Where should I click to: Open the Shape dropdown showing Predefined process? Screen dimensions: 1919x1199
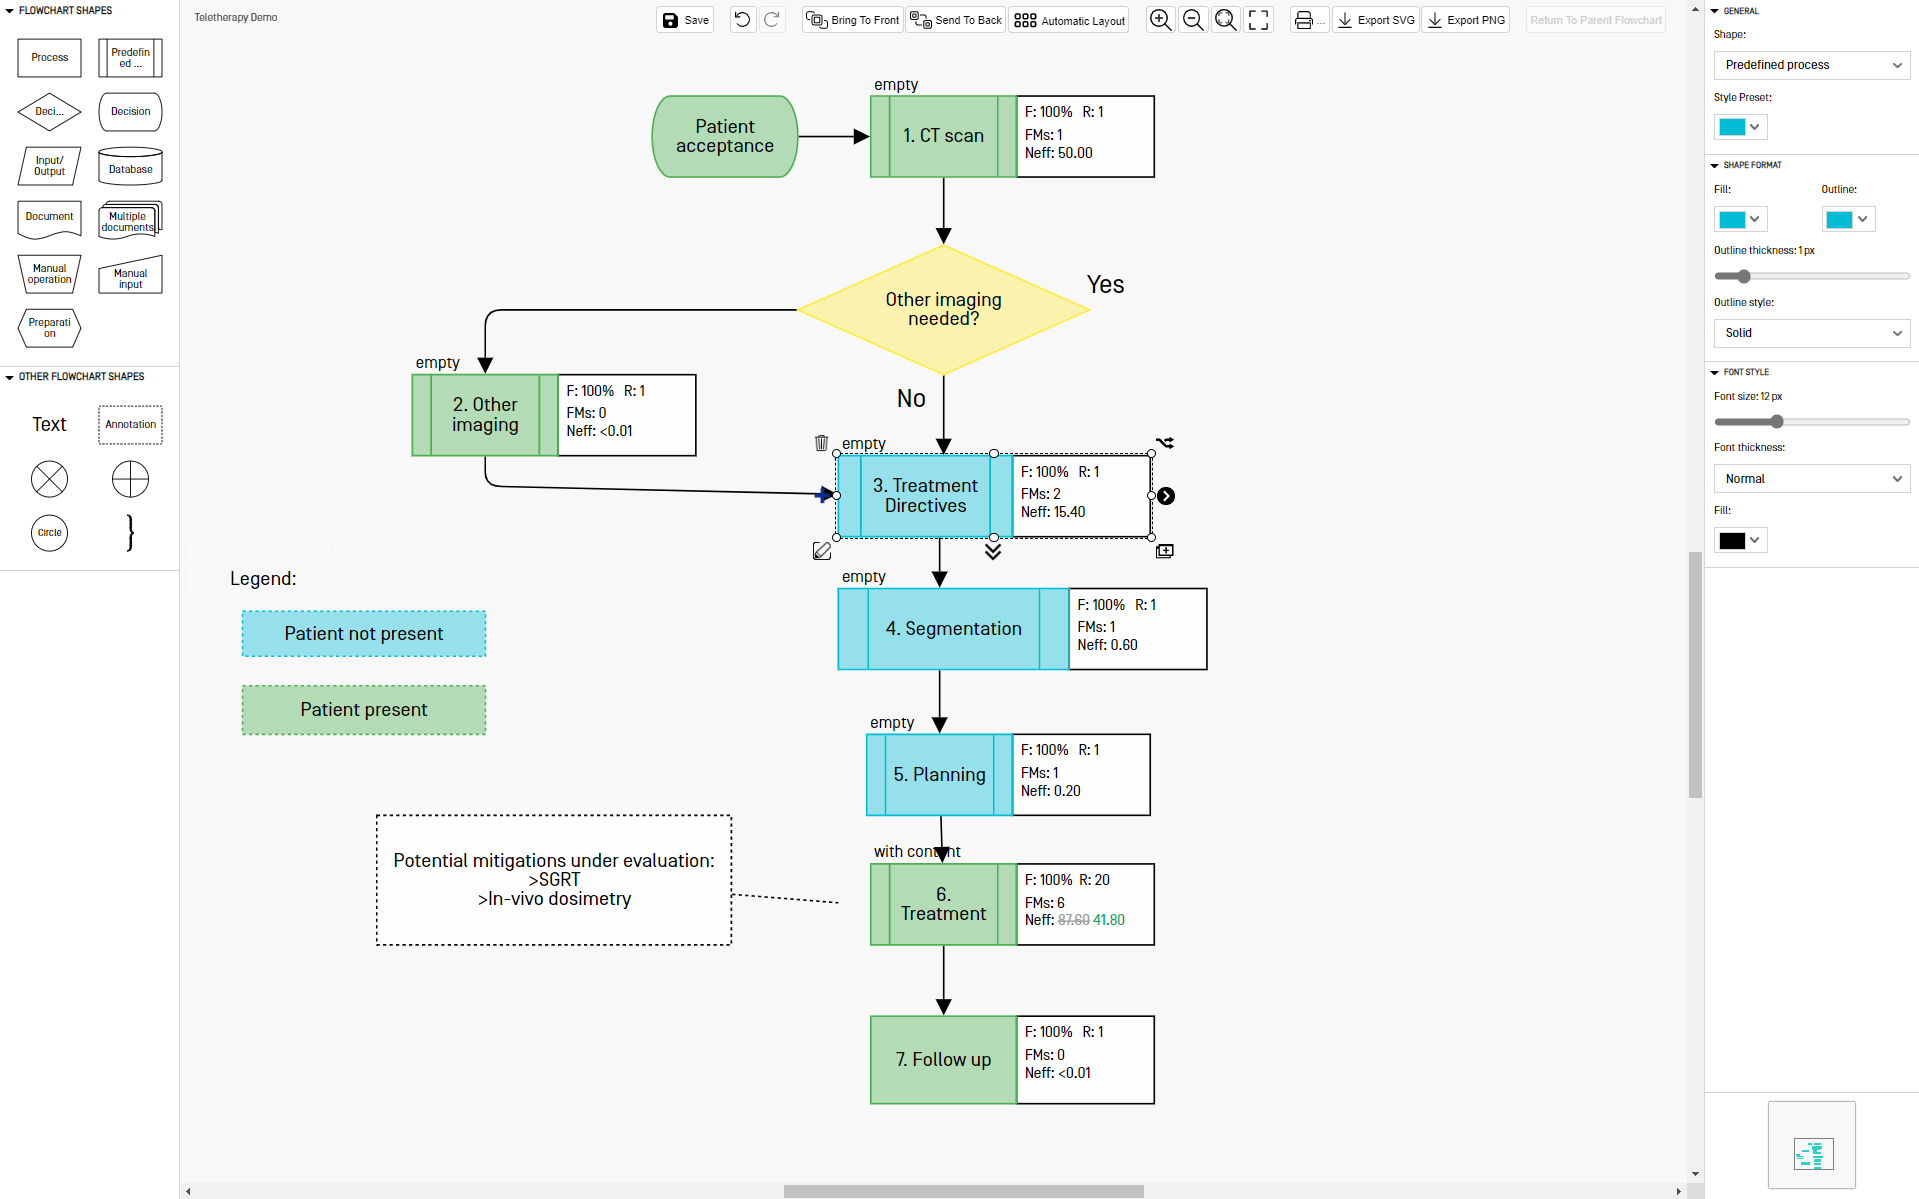(x=1812, y=65)
